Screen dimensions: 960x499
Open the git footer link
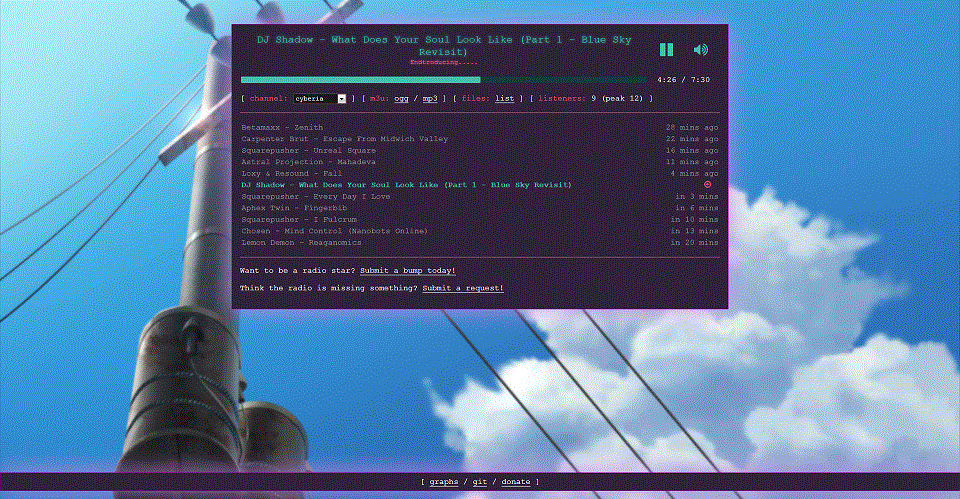pos(479,482)
